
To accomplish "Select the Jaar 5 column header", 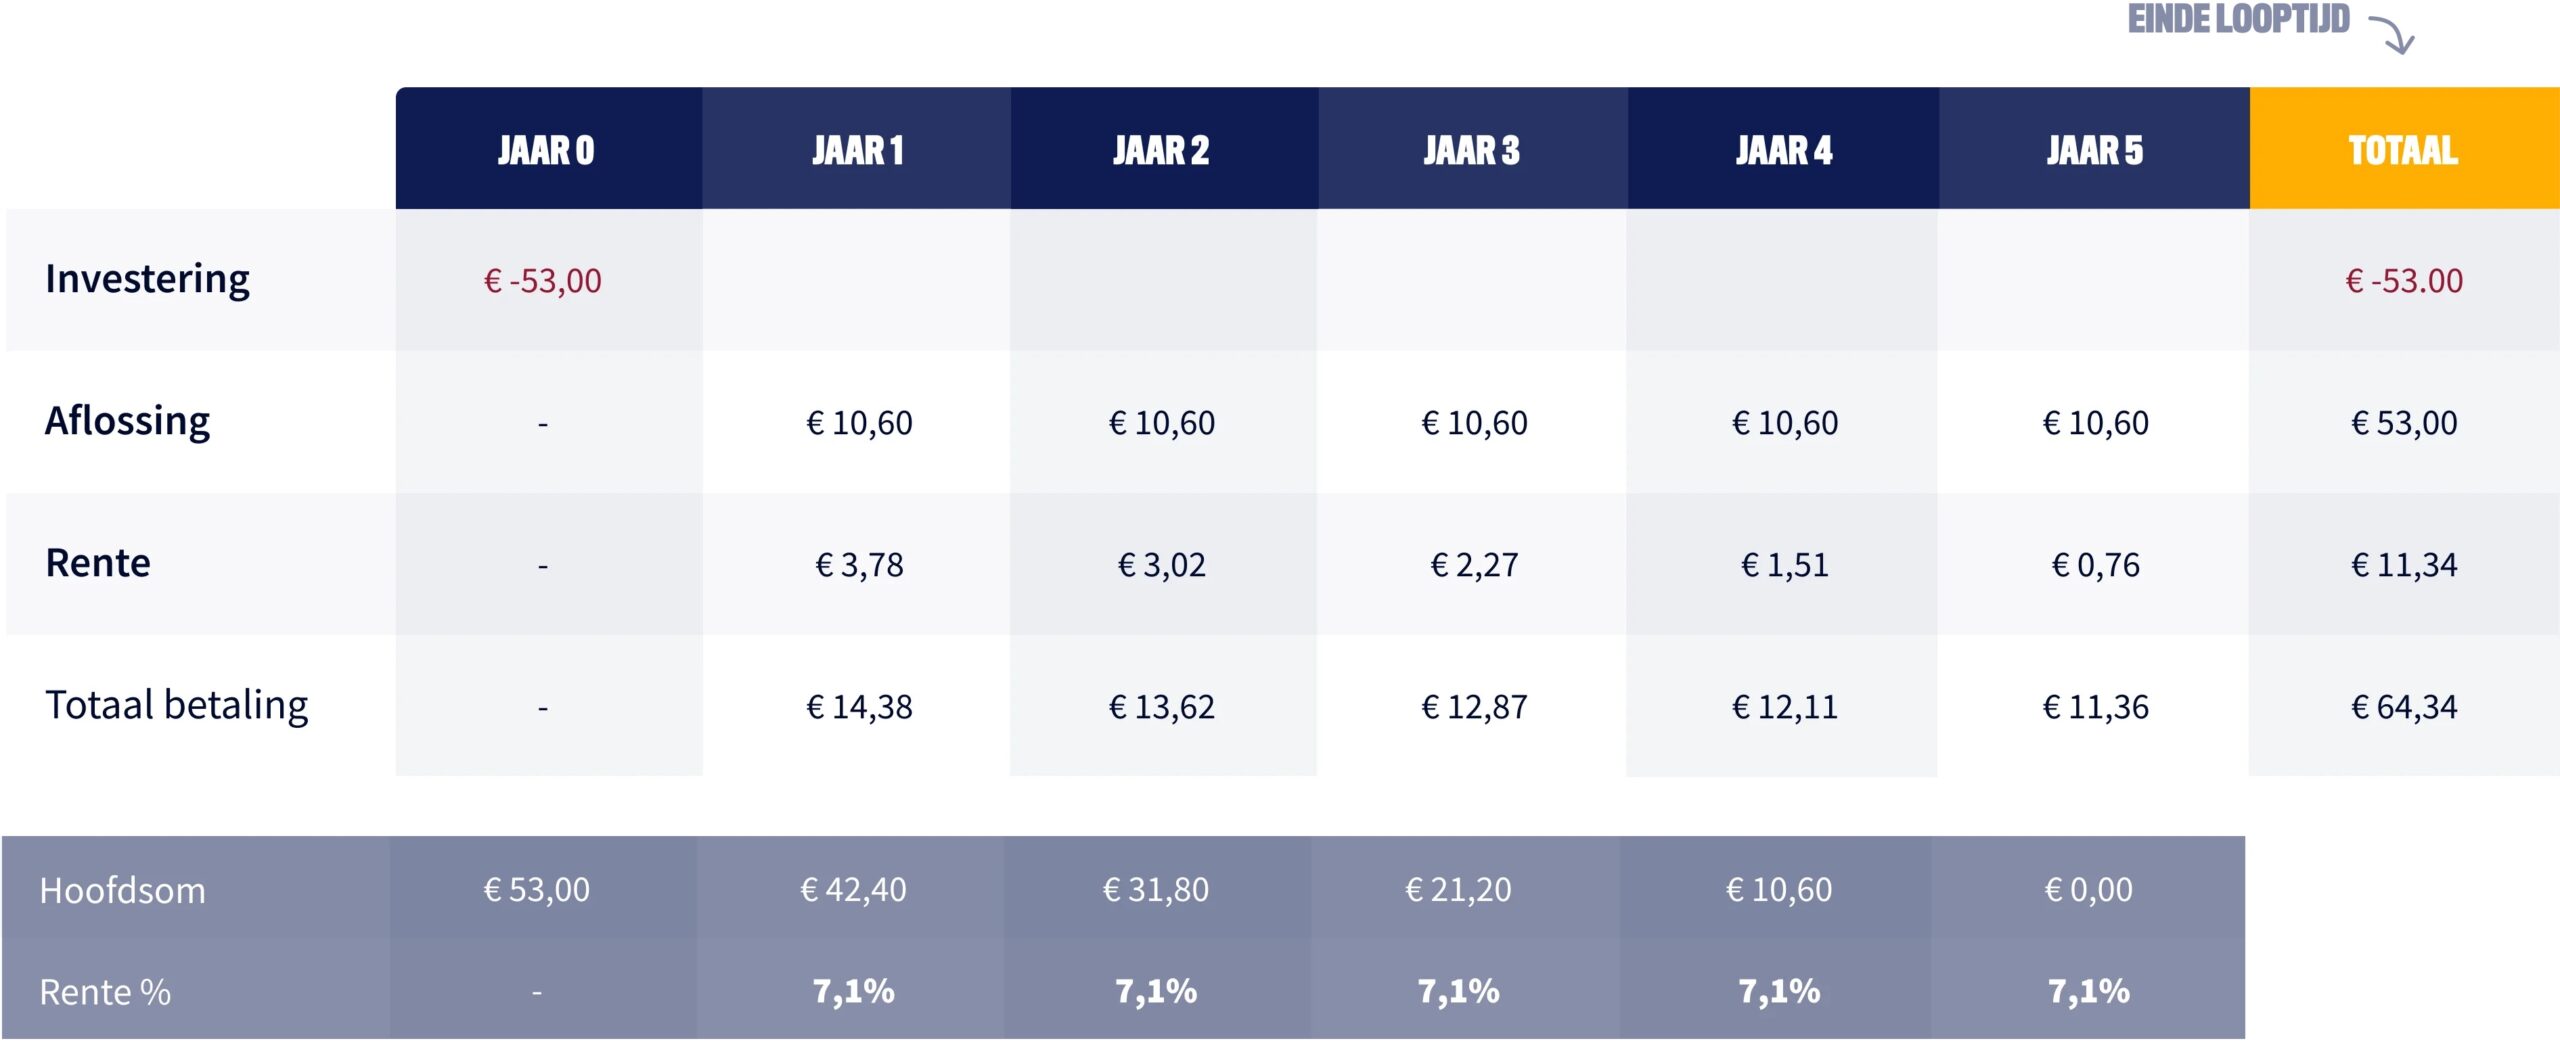I will click(x=2094, y=151).
